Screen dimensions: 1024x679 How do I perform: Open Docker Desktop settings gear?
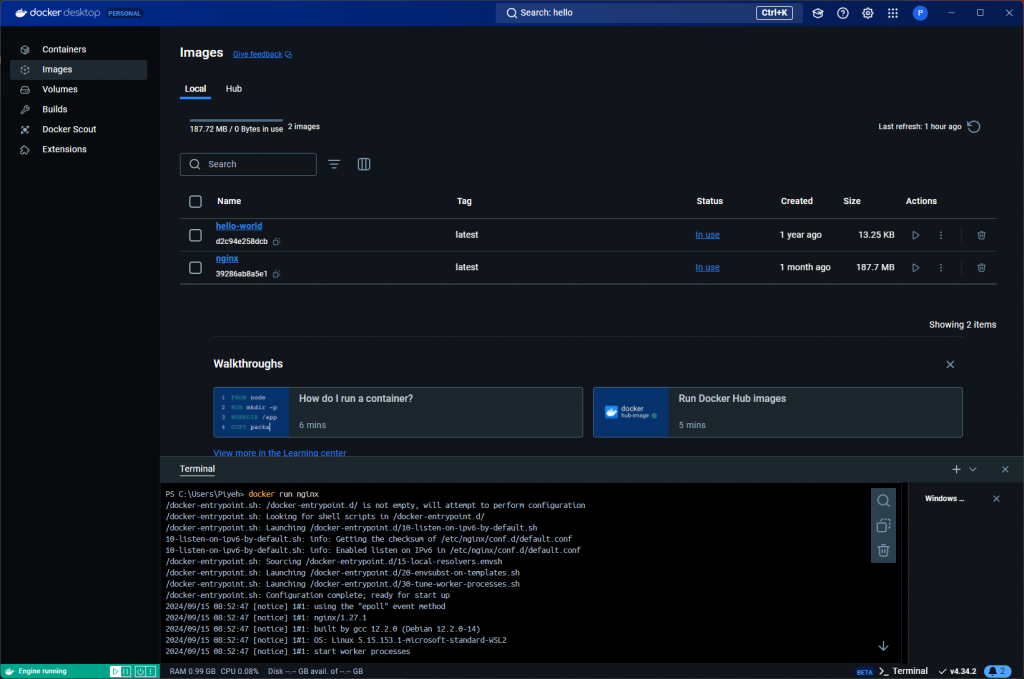[867, 13]
